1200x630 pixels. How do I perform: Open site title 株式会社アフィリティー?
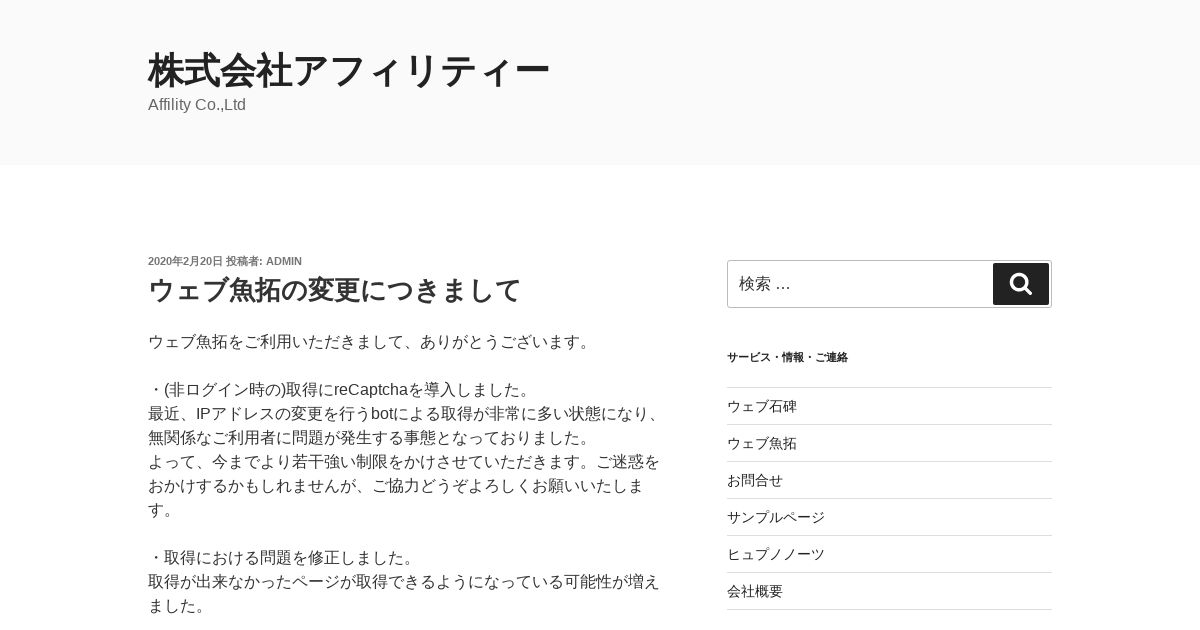pyautogui.click(x=349, y=71)
